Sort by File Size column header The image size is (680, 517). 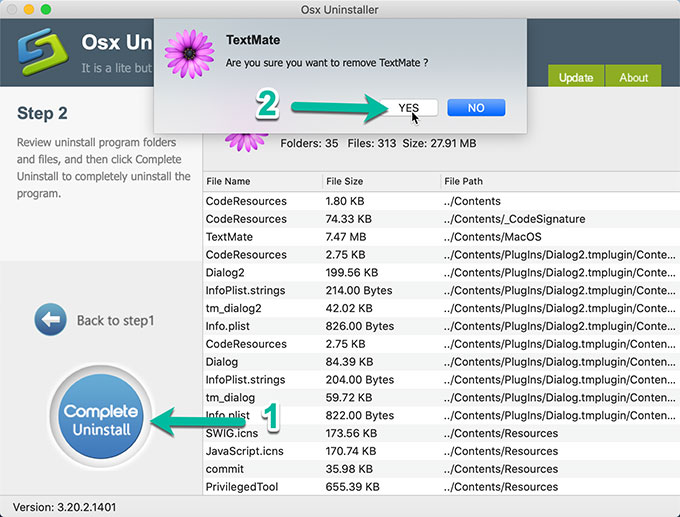click(x=381, y=181)
